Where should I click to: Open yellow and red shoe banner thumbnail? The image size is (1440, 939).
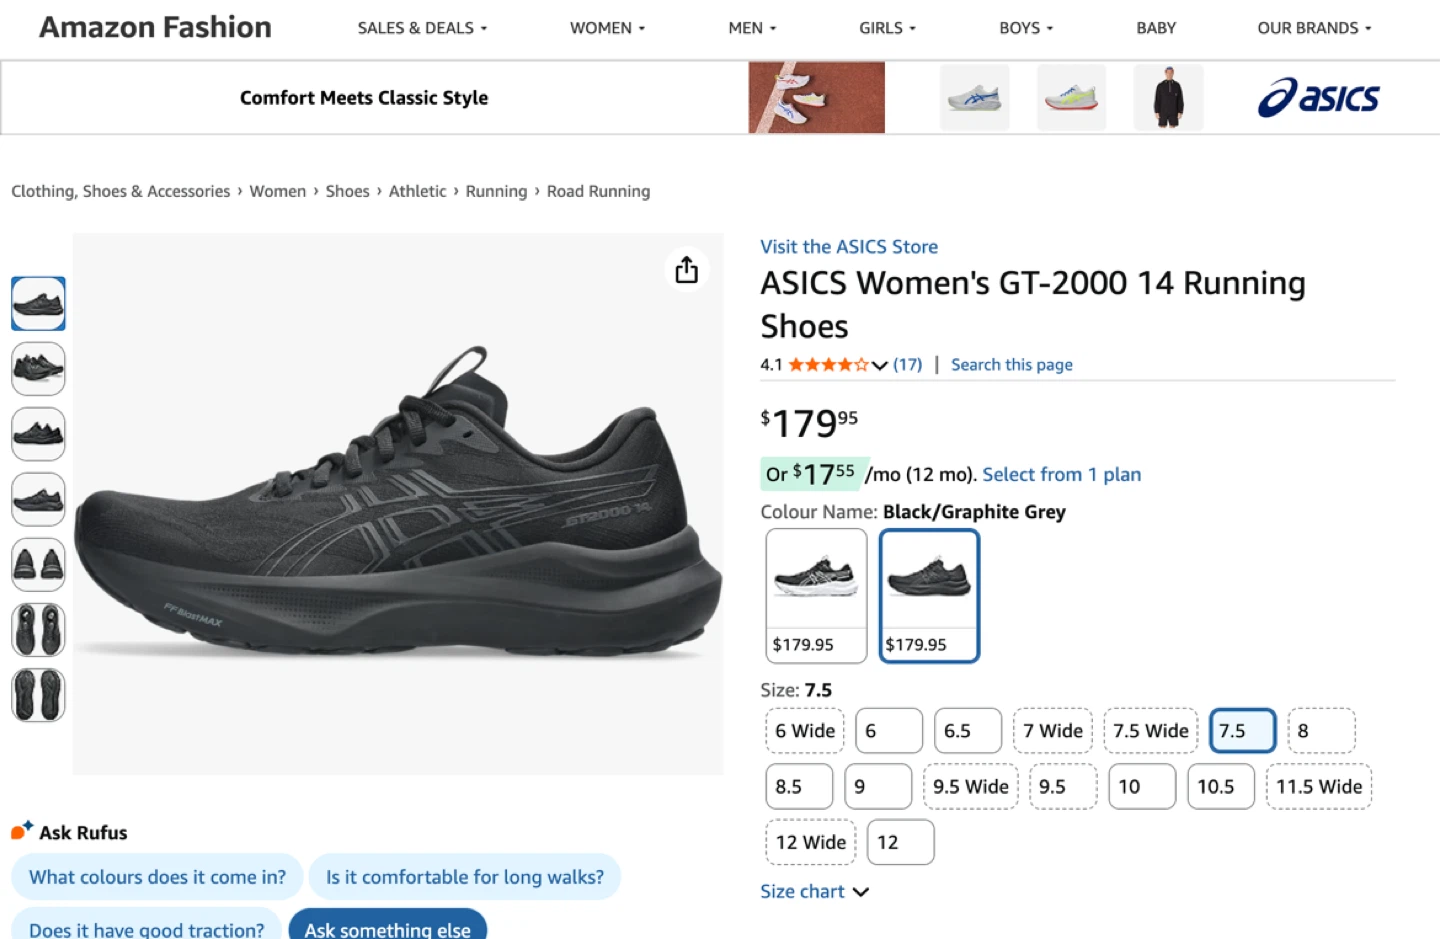point(1071,97)
